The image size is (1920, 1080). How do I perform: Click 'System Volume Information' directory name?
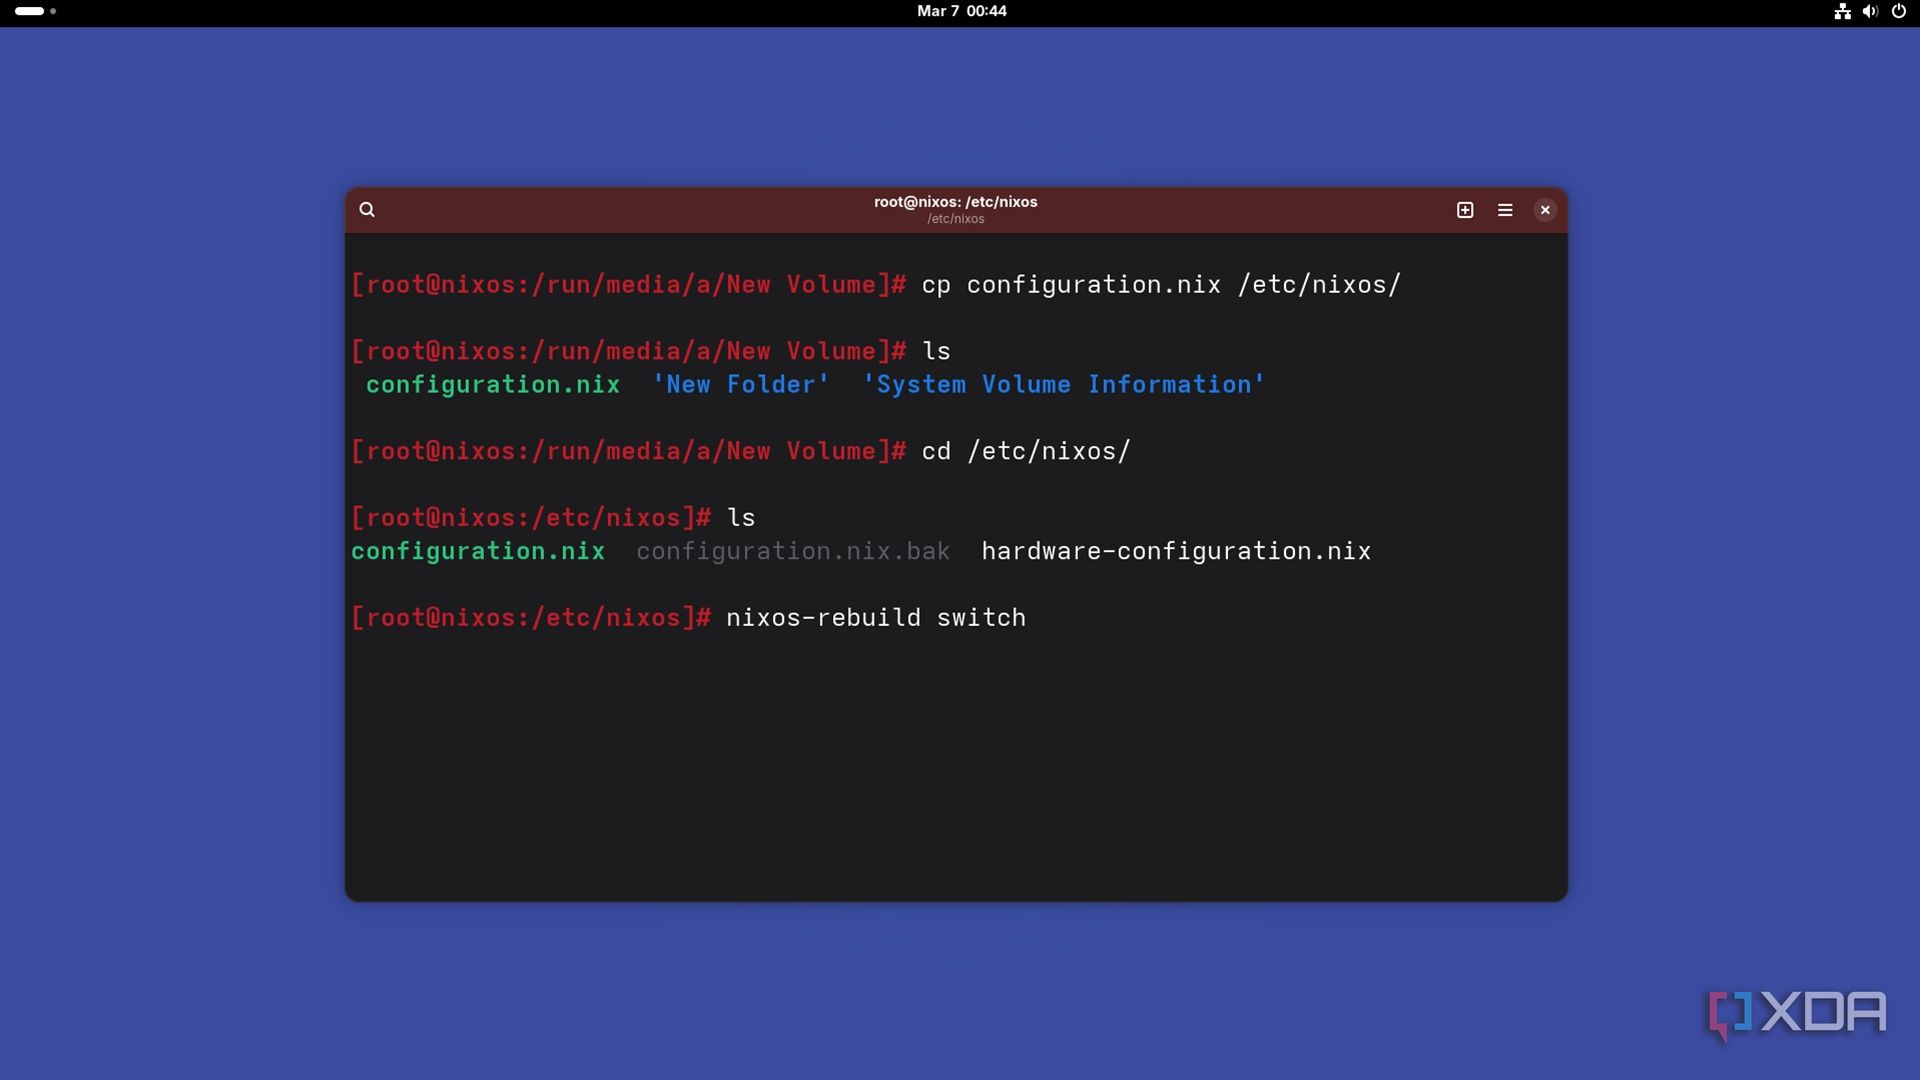[1063, 385]
